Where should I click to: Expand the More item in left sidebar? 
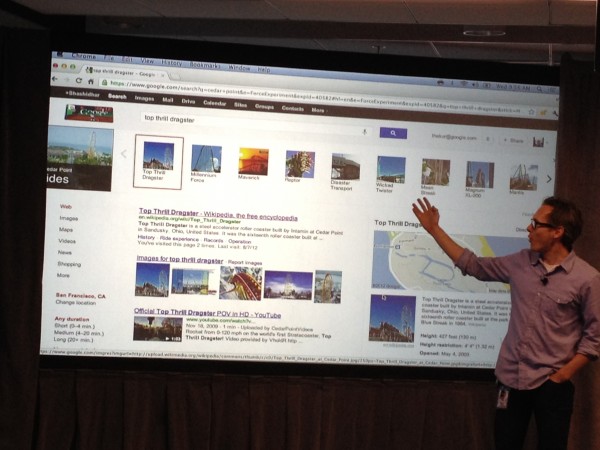click(64, 275)
